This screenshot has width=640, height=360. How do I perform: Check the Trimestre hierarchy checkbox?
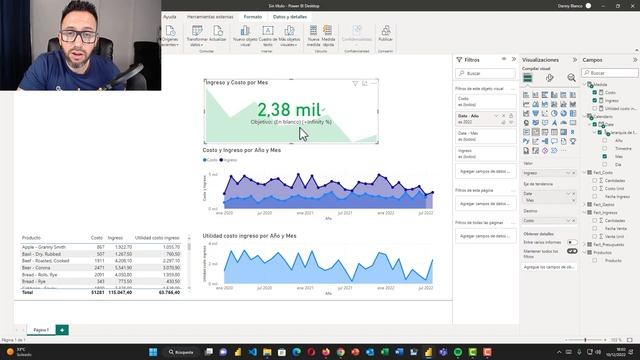(x=604, y=149)
